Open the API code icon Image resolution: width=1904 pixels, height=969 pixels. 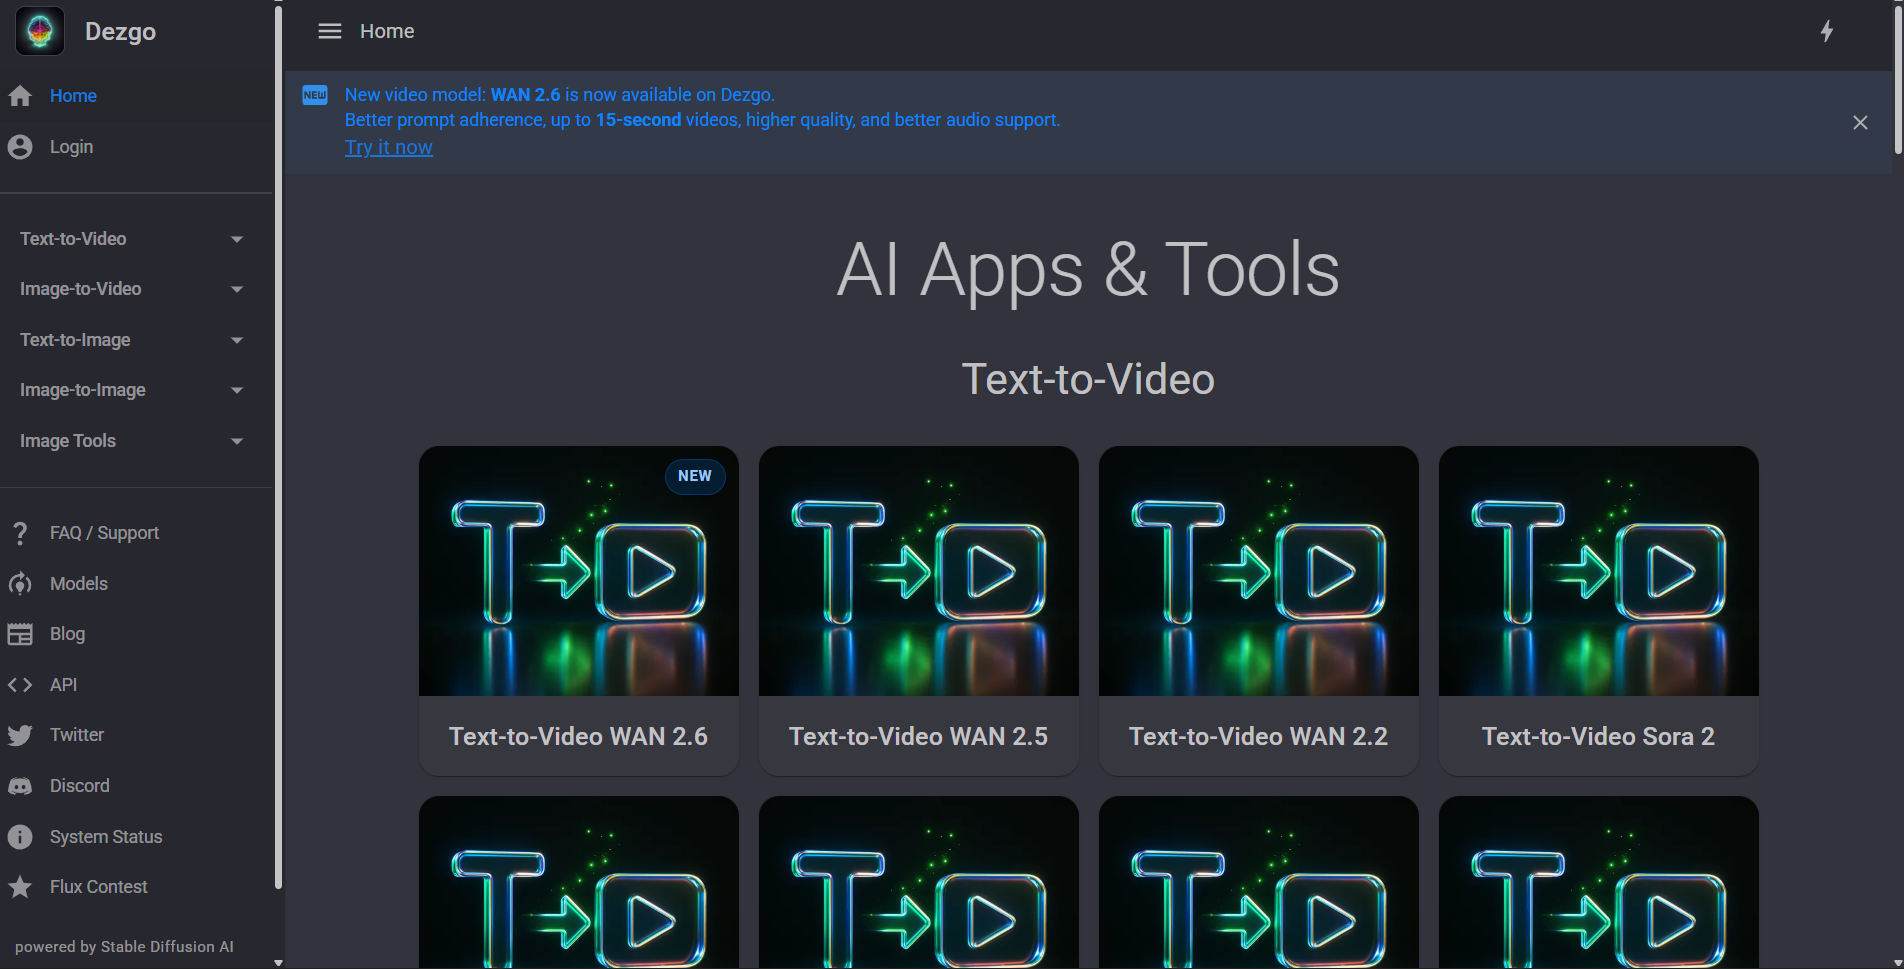pyautogui.click(x=20, y=685)
